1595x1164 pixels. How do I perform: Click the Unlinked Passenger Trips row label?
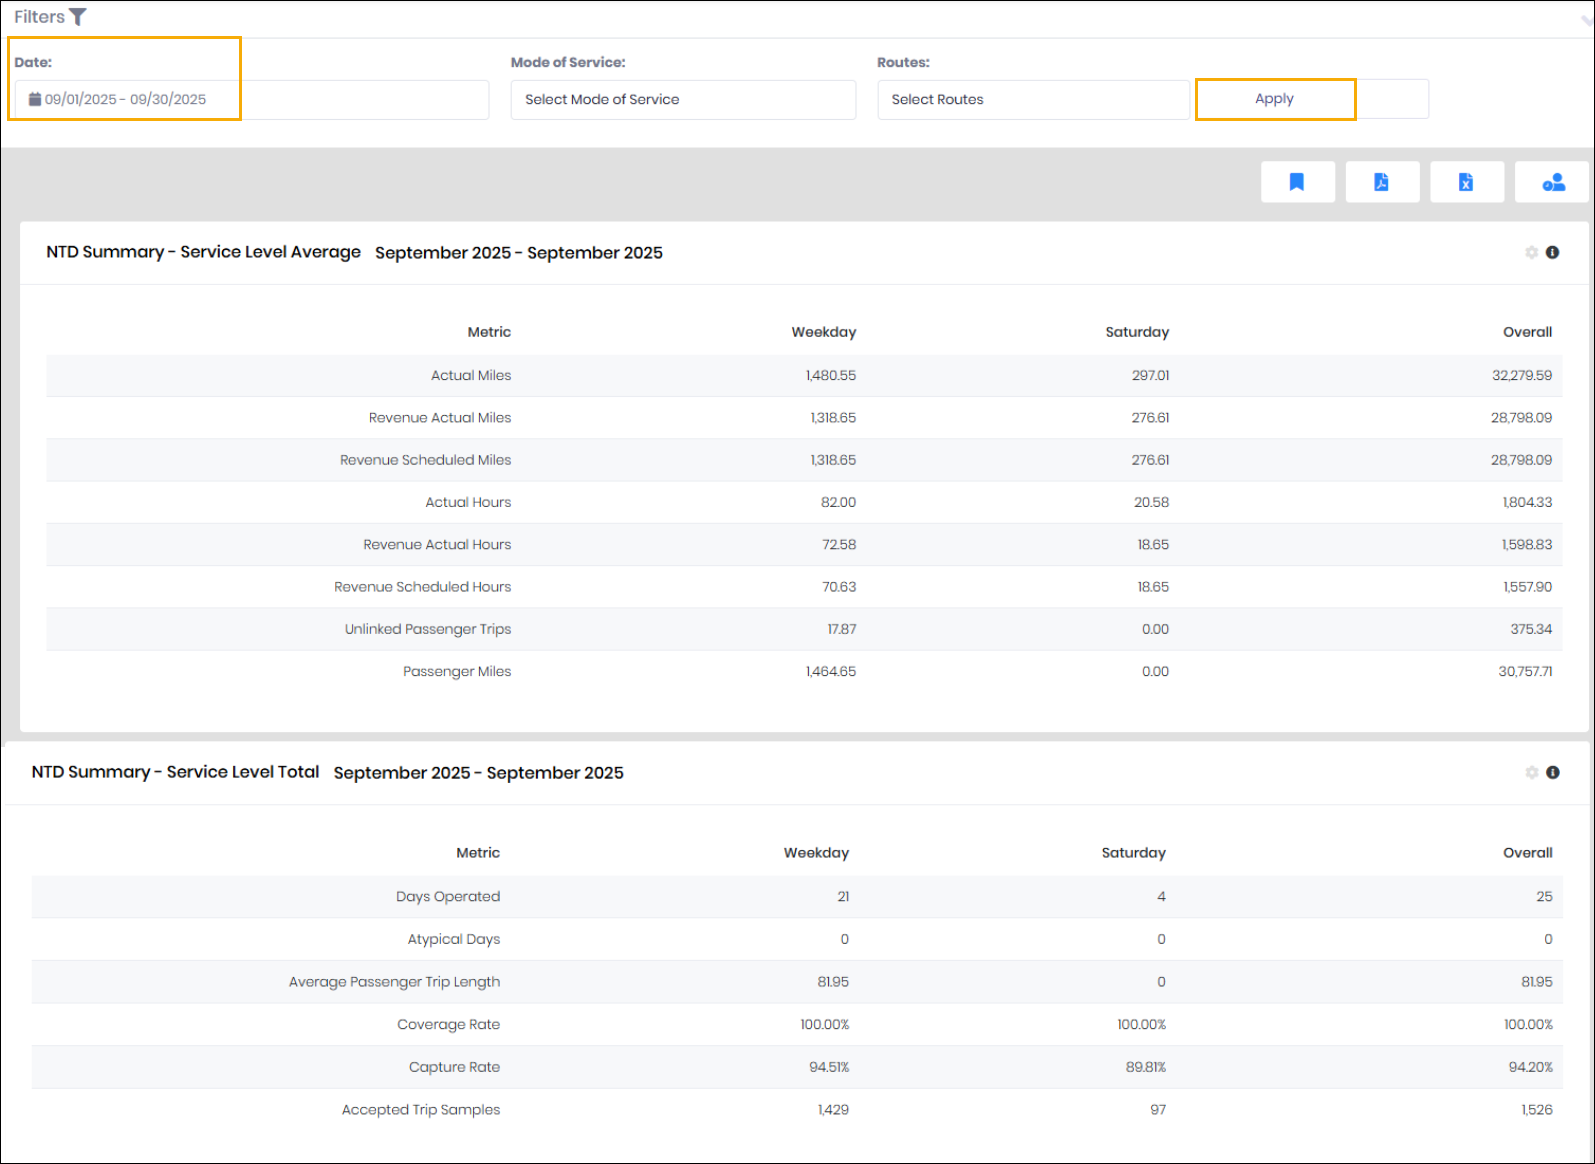tap(427, 629)
